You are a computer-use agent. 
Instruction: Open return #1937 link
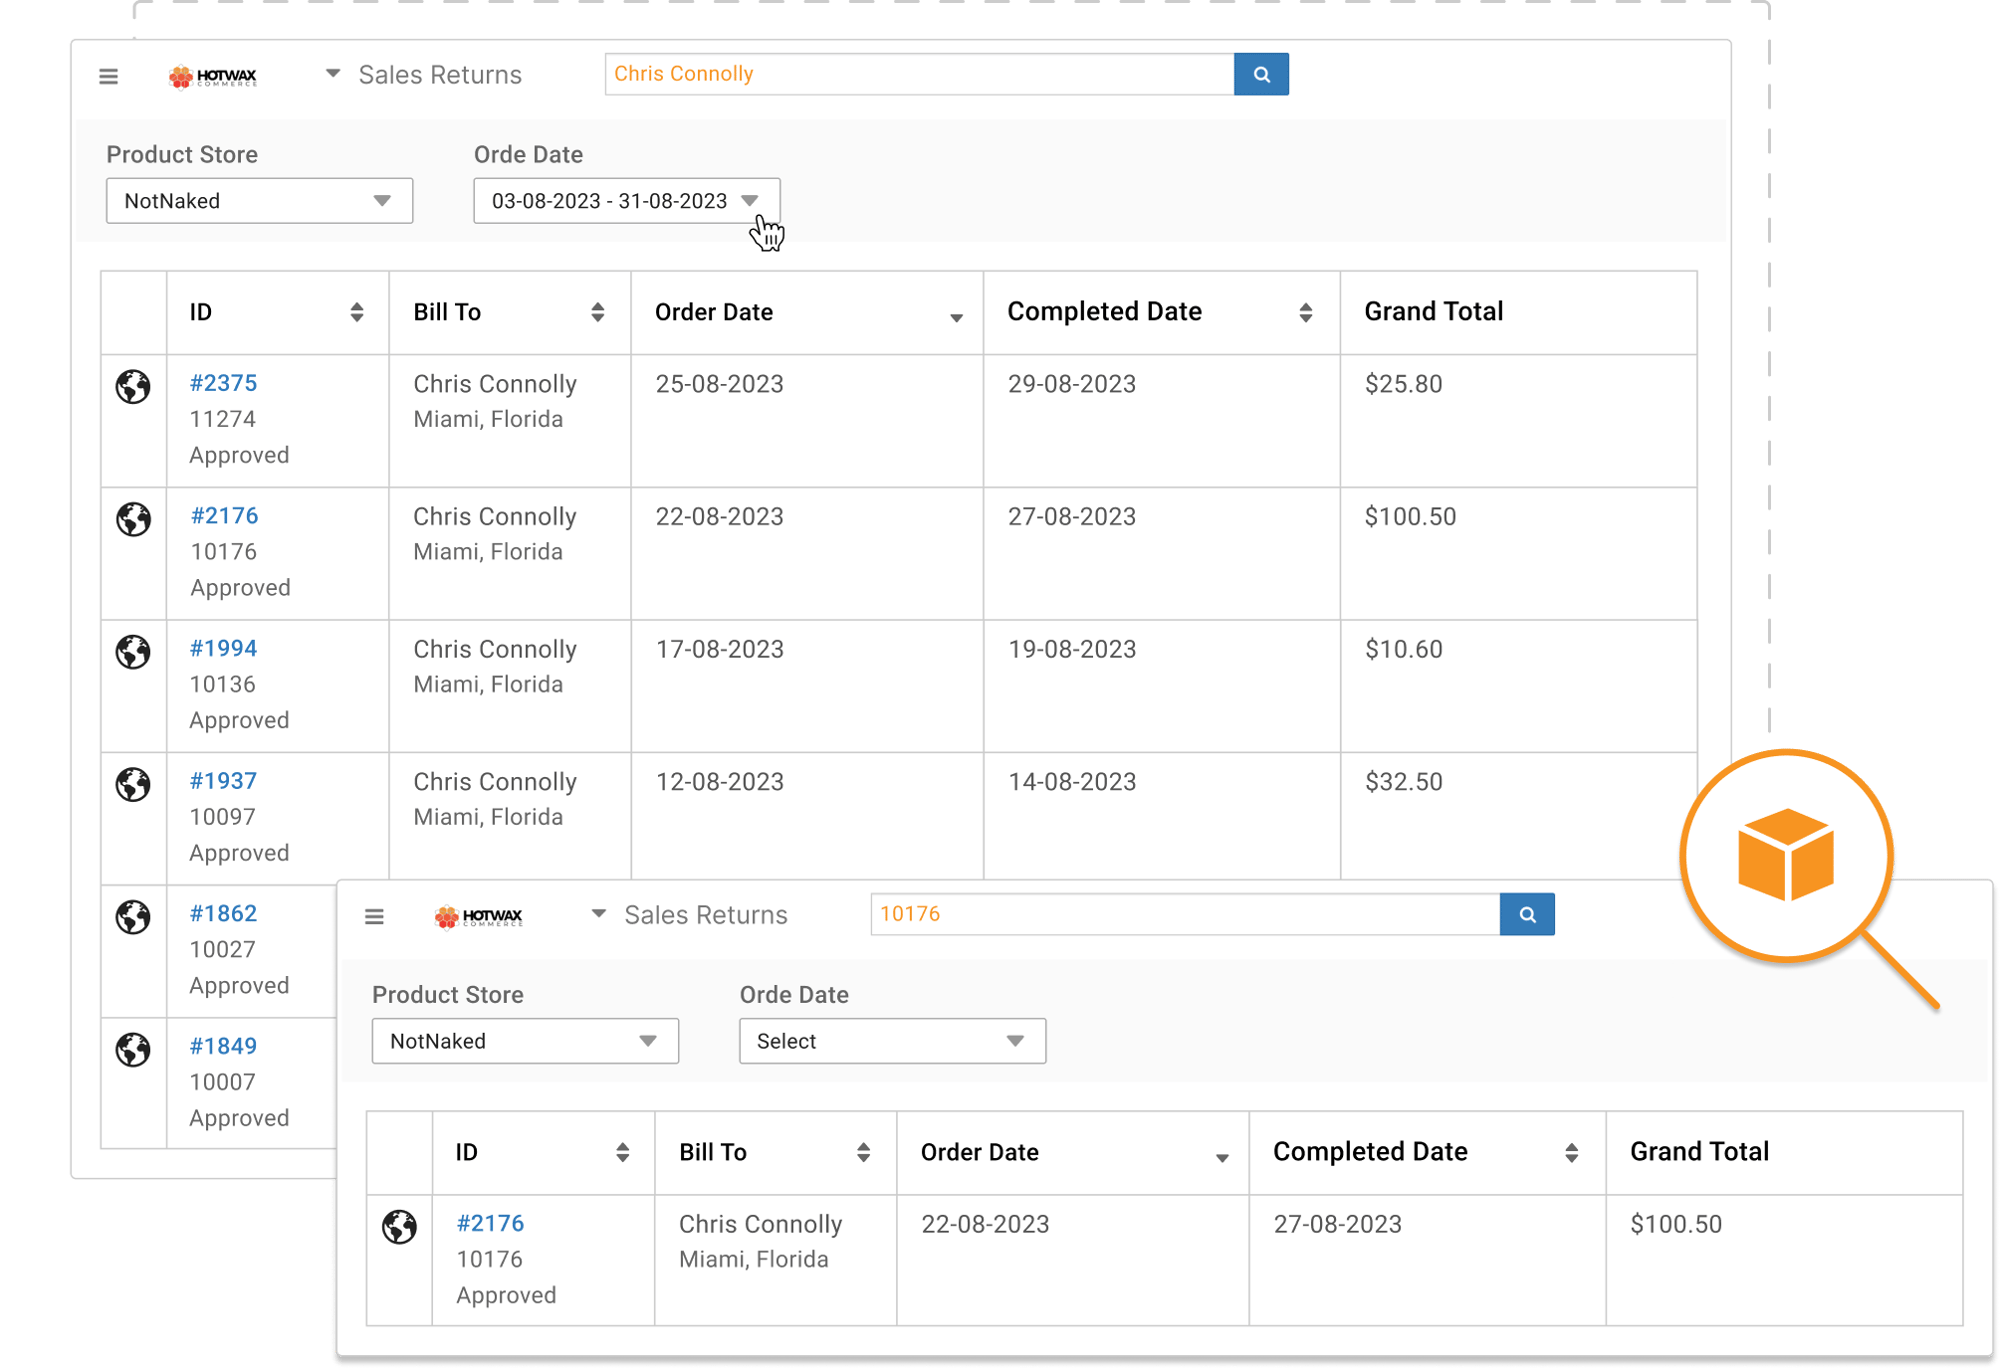point(223,781)
